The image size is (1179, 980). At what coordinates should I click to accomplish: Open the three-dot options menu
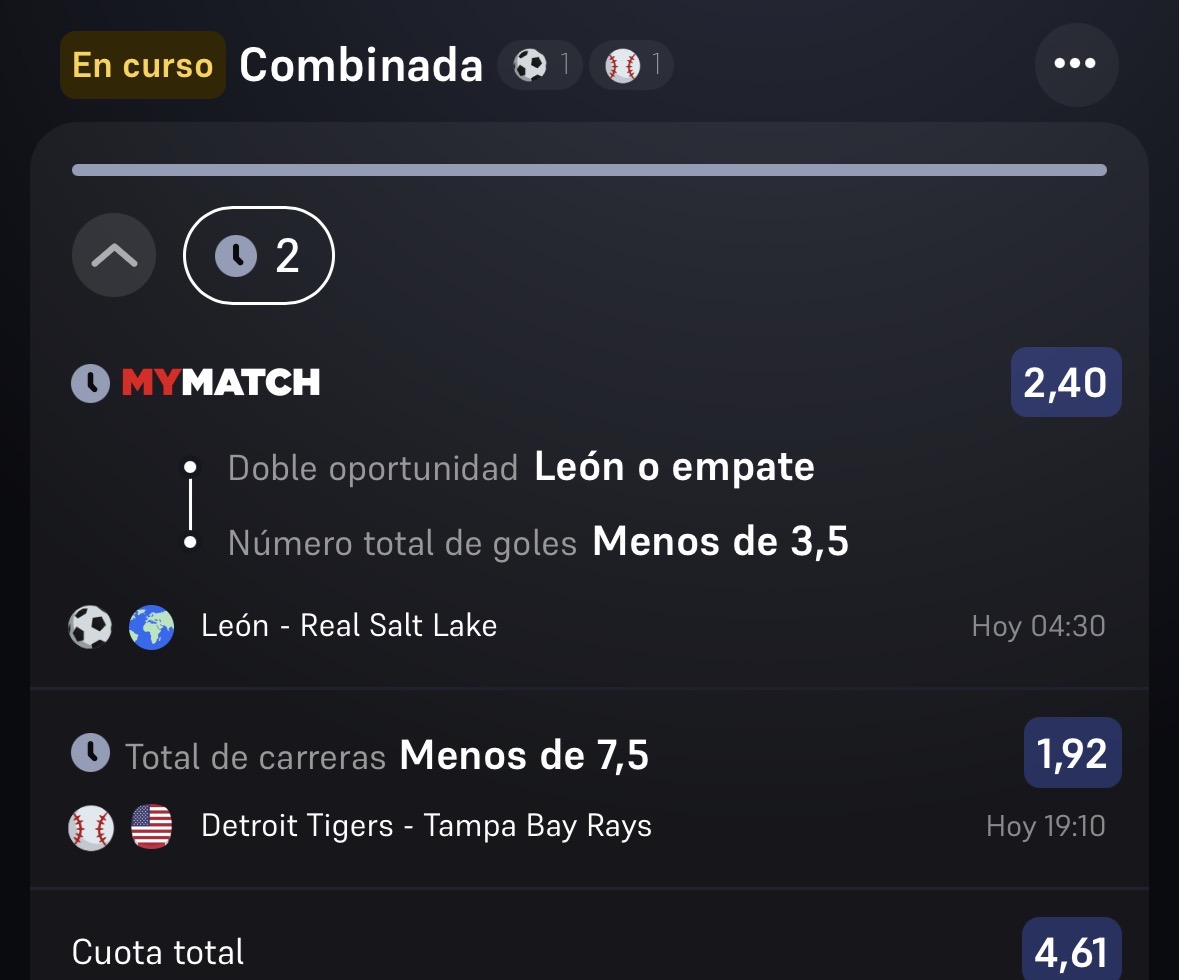click(x=1076, y=65)
